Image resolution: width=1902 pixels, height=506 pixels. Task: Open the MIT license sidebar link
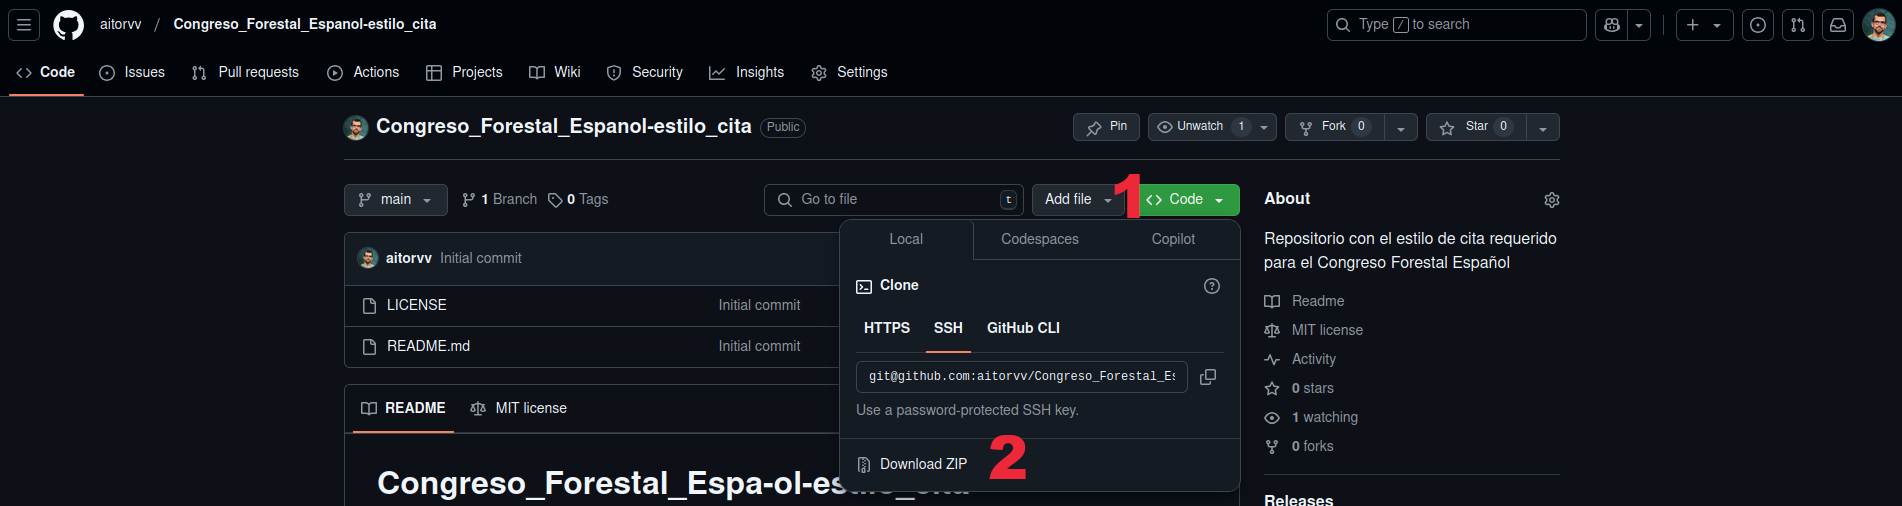(1314, 330)
